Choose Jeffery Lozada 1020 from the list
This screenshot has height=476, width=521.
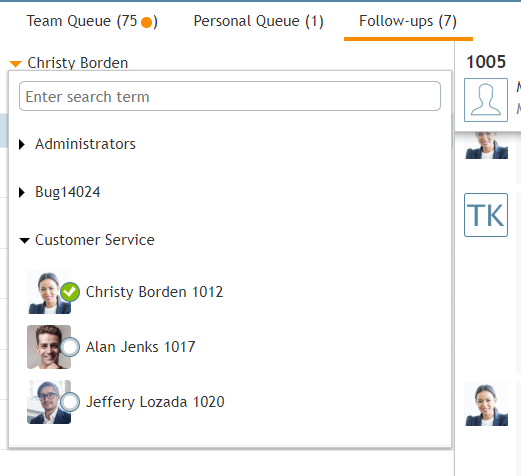click(x=155, y=402)
